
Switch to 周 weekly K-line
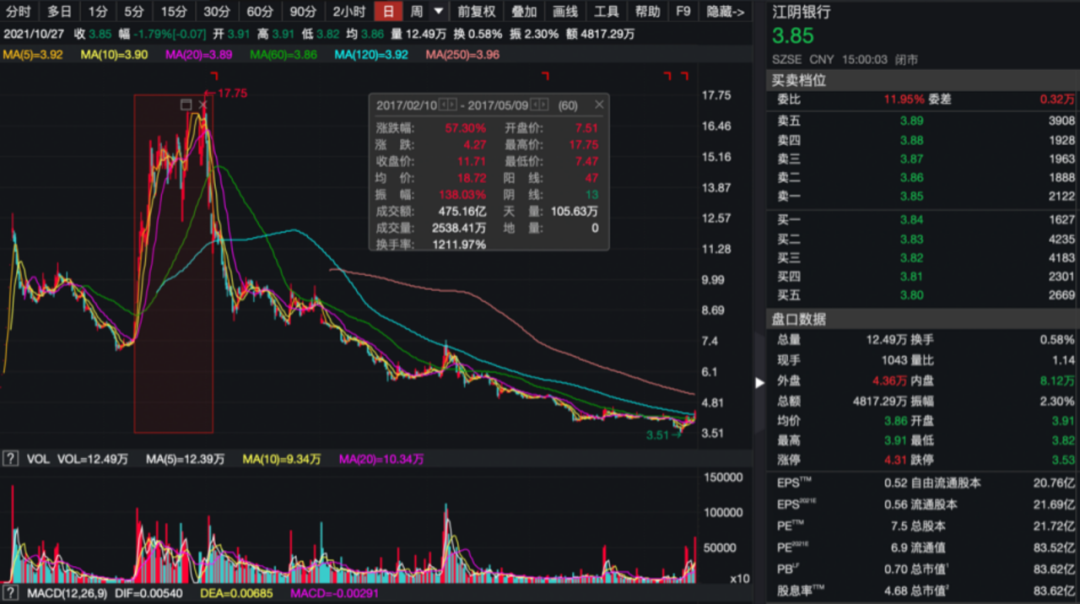(417, 11)
